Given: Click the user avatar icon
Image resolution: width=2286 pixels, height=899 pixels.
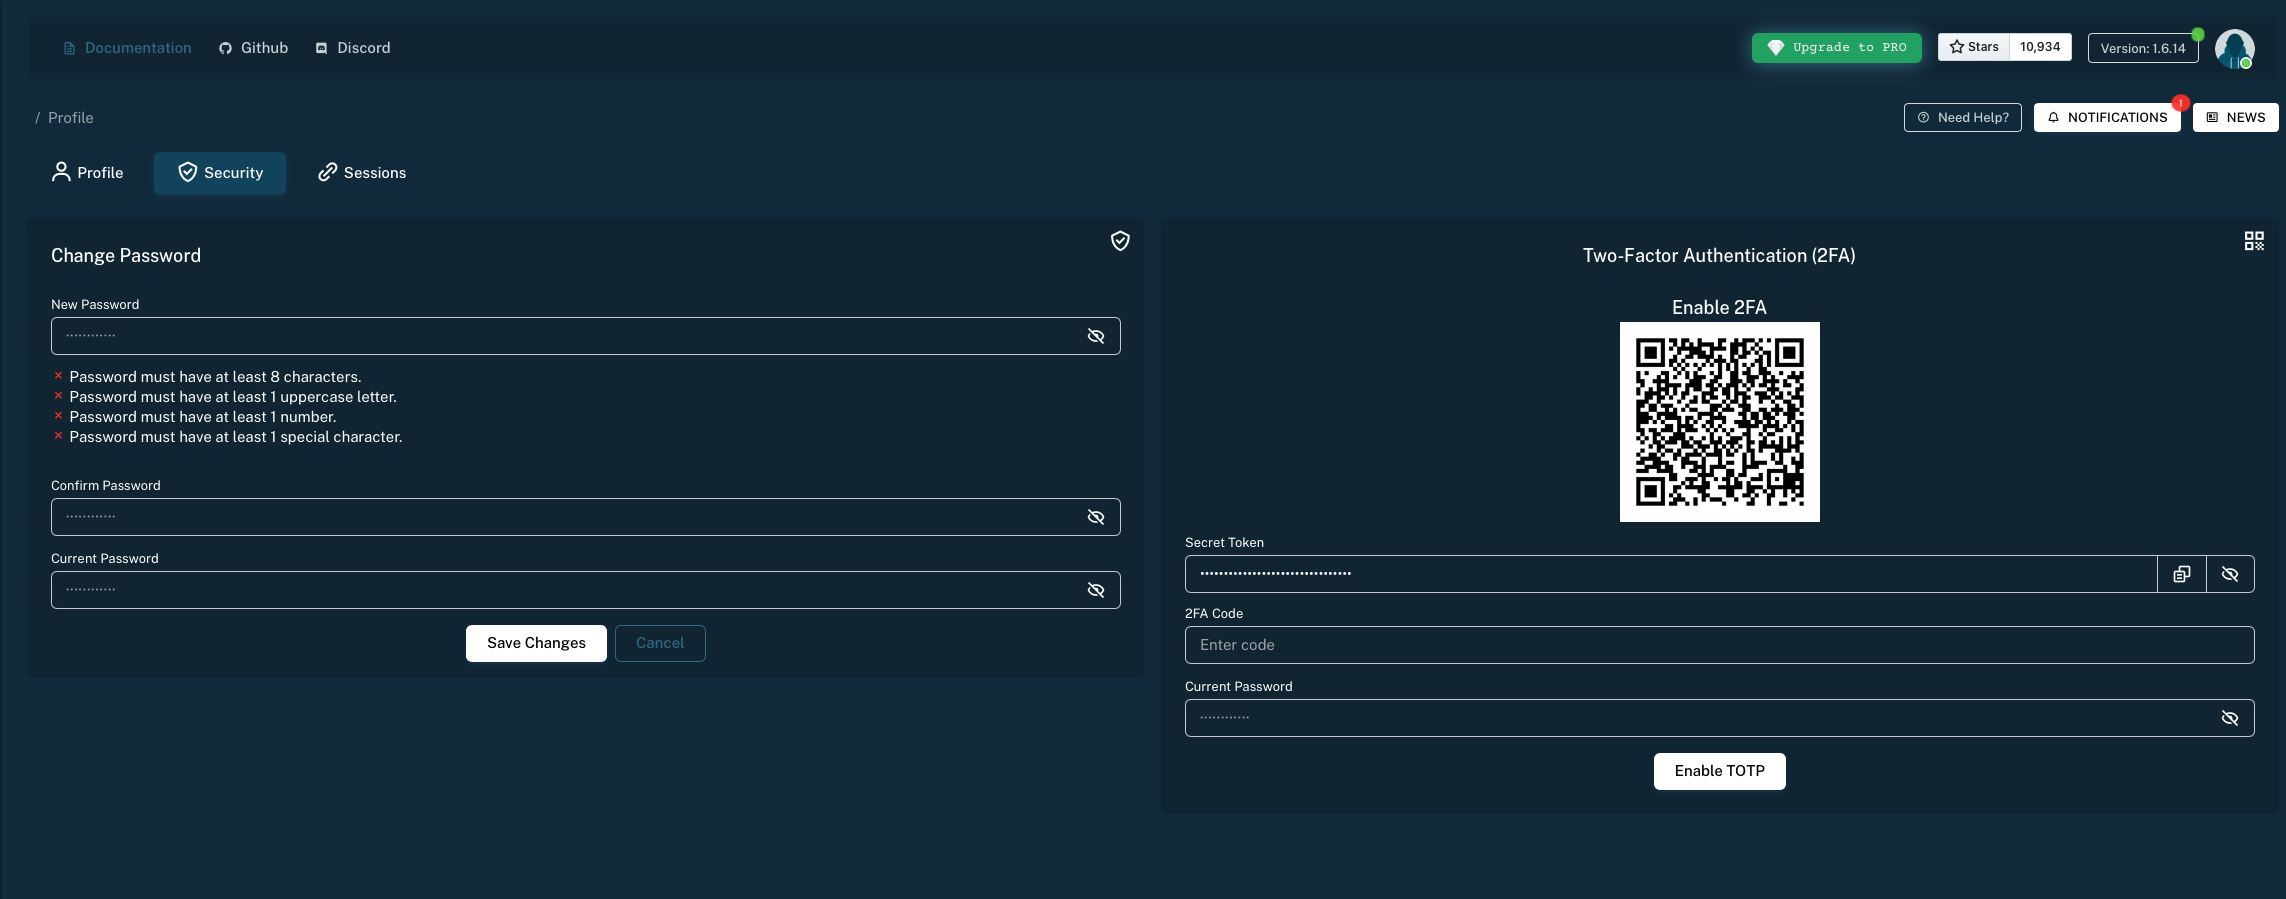Looking at the screenshot, I should [2234, 48].
